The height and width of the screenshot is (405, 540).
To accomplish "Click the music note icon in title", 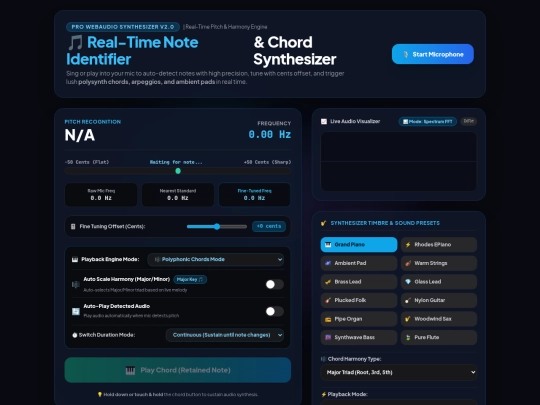I will tap(75, 42).
